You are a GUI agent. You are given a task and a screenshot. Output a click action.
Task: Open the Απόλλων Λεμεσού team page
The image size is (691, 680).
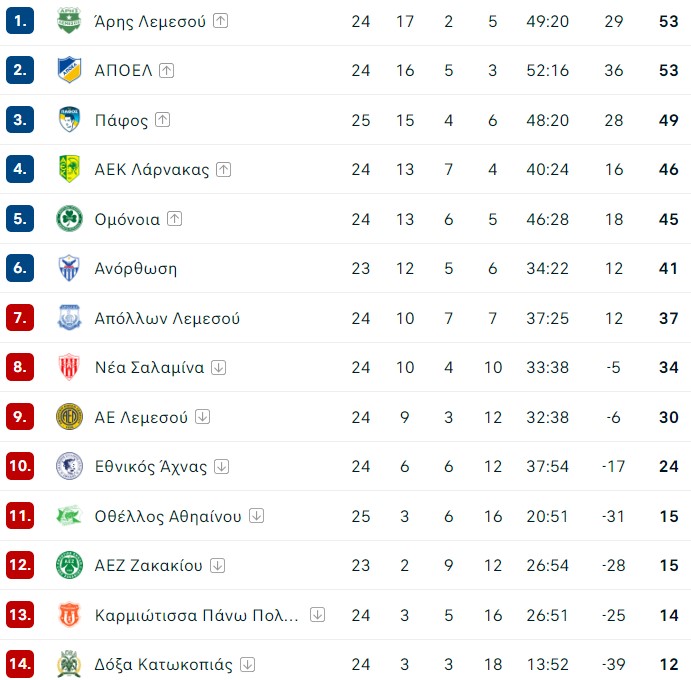pyautogui.click(x=167, y=318)
